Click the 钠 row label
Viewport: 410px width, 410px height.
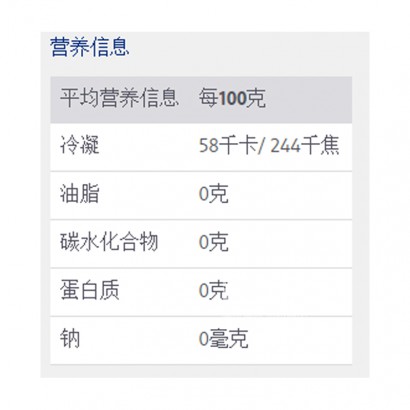point(70,339)
